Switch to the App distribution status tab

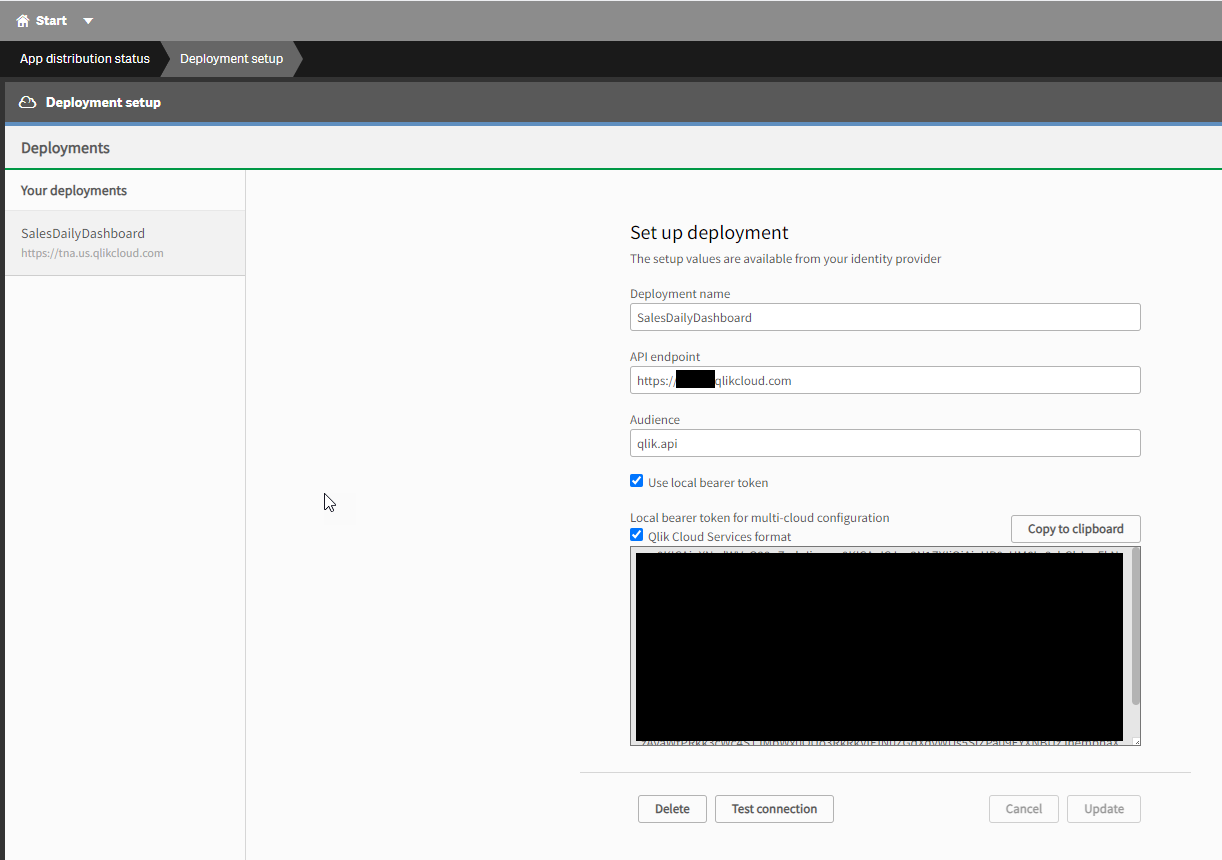pos(83,58)
